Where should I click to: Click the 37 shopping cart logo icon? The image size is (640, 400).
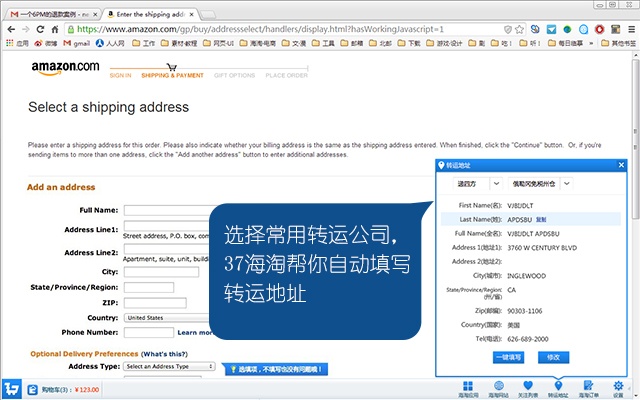[x=14, y=388]
